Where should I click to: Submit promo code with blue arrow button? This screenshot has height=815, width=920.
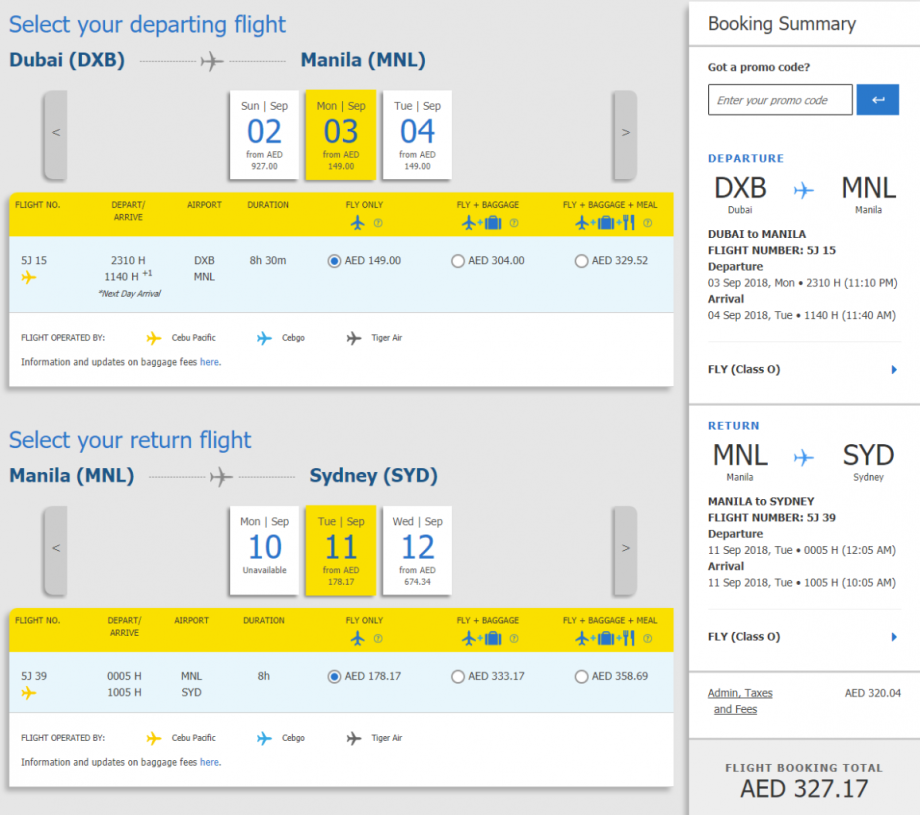pos(878,100)
